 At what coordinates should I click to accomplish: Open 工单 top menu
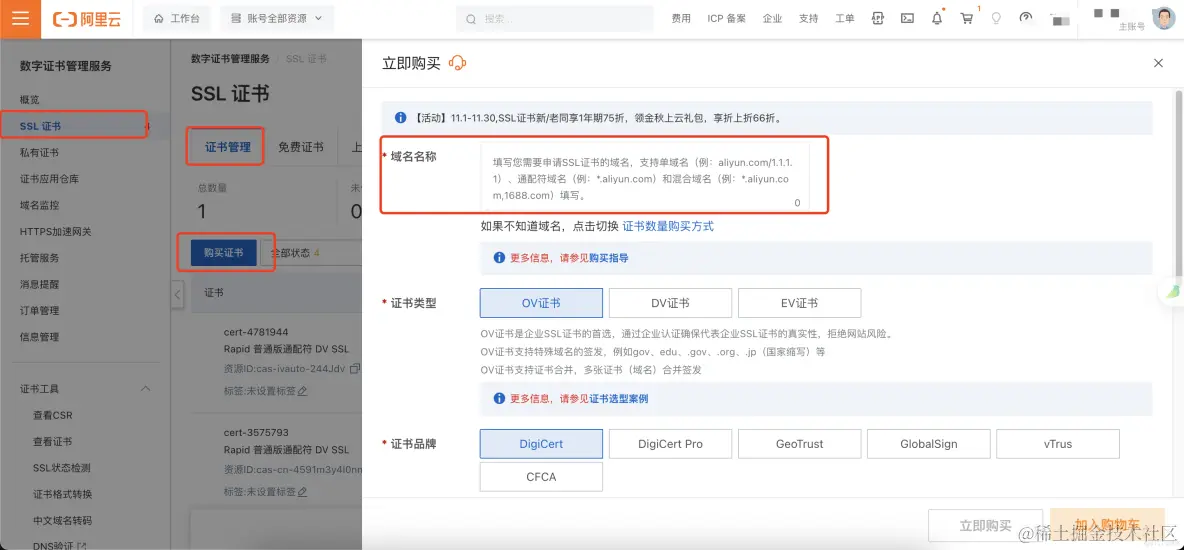click(x=845, y=19)
